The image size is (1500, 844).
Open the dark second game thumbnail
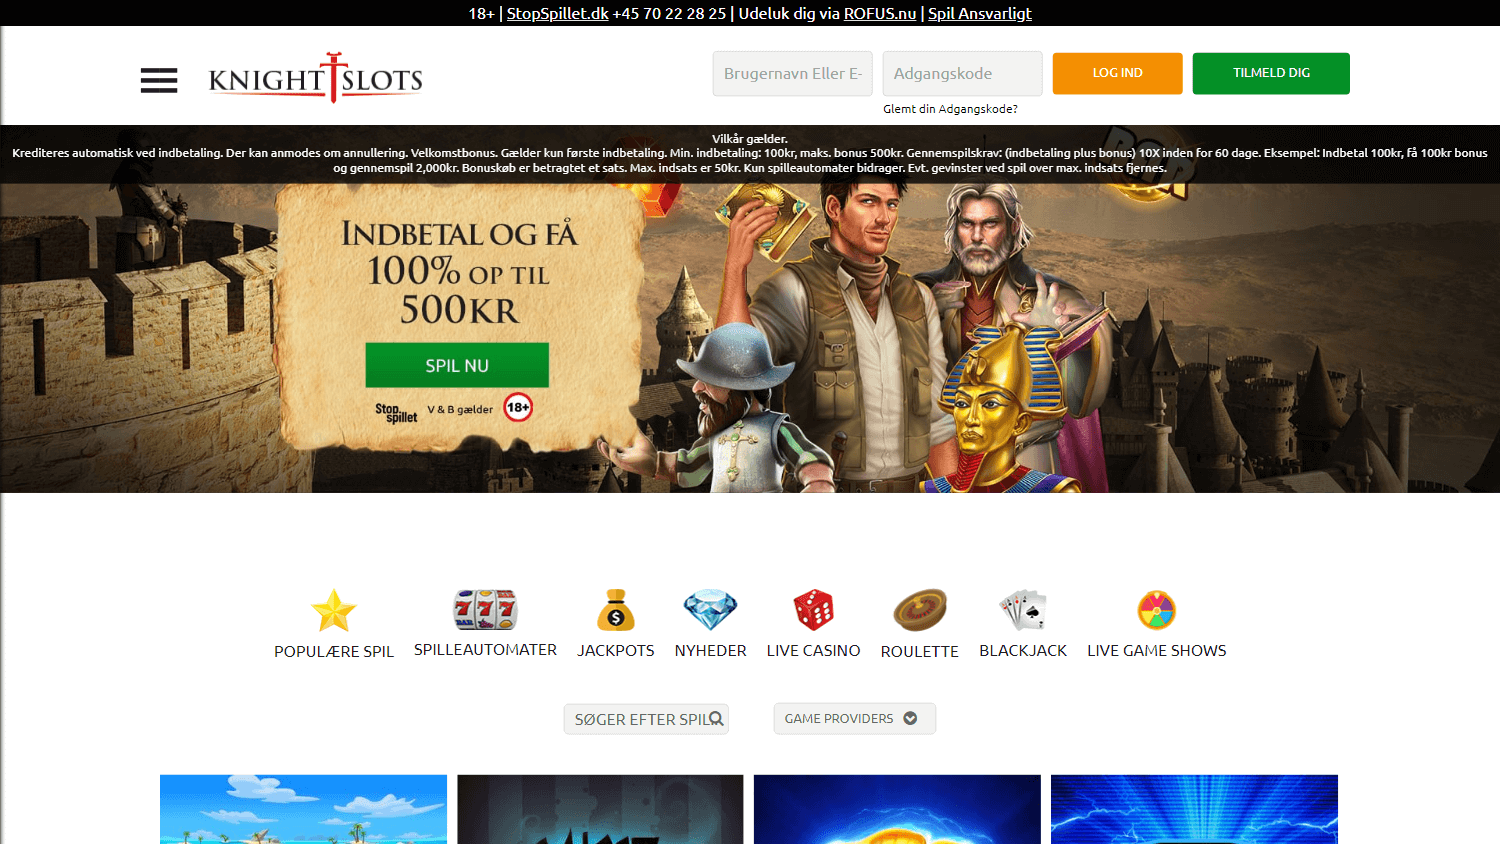click(600, 809)
